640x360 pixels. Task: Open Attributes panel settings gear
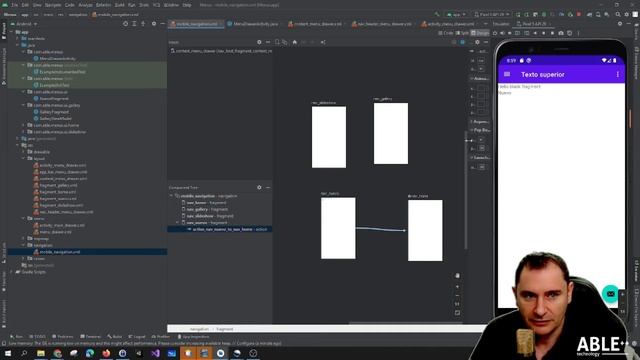click(477, 42)
